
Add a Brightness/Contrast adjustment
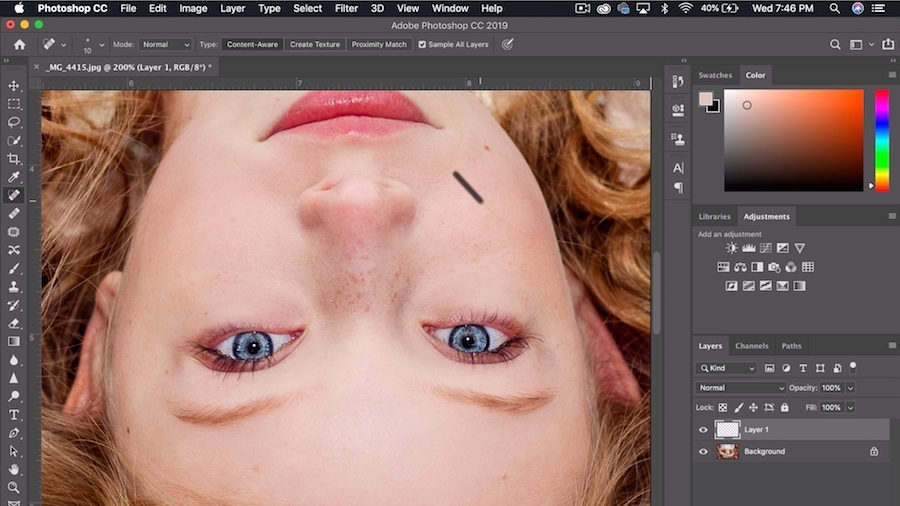(732, 248)
